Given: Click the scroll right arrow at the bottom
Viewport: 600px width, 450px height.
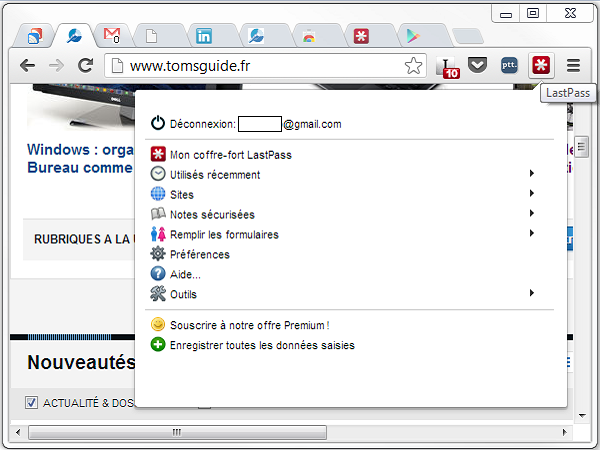Looking at the screenshot, I should 564,432.
